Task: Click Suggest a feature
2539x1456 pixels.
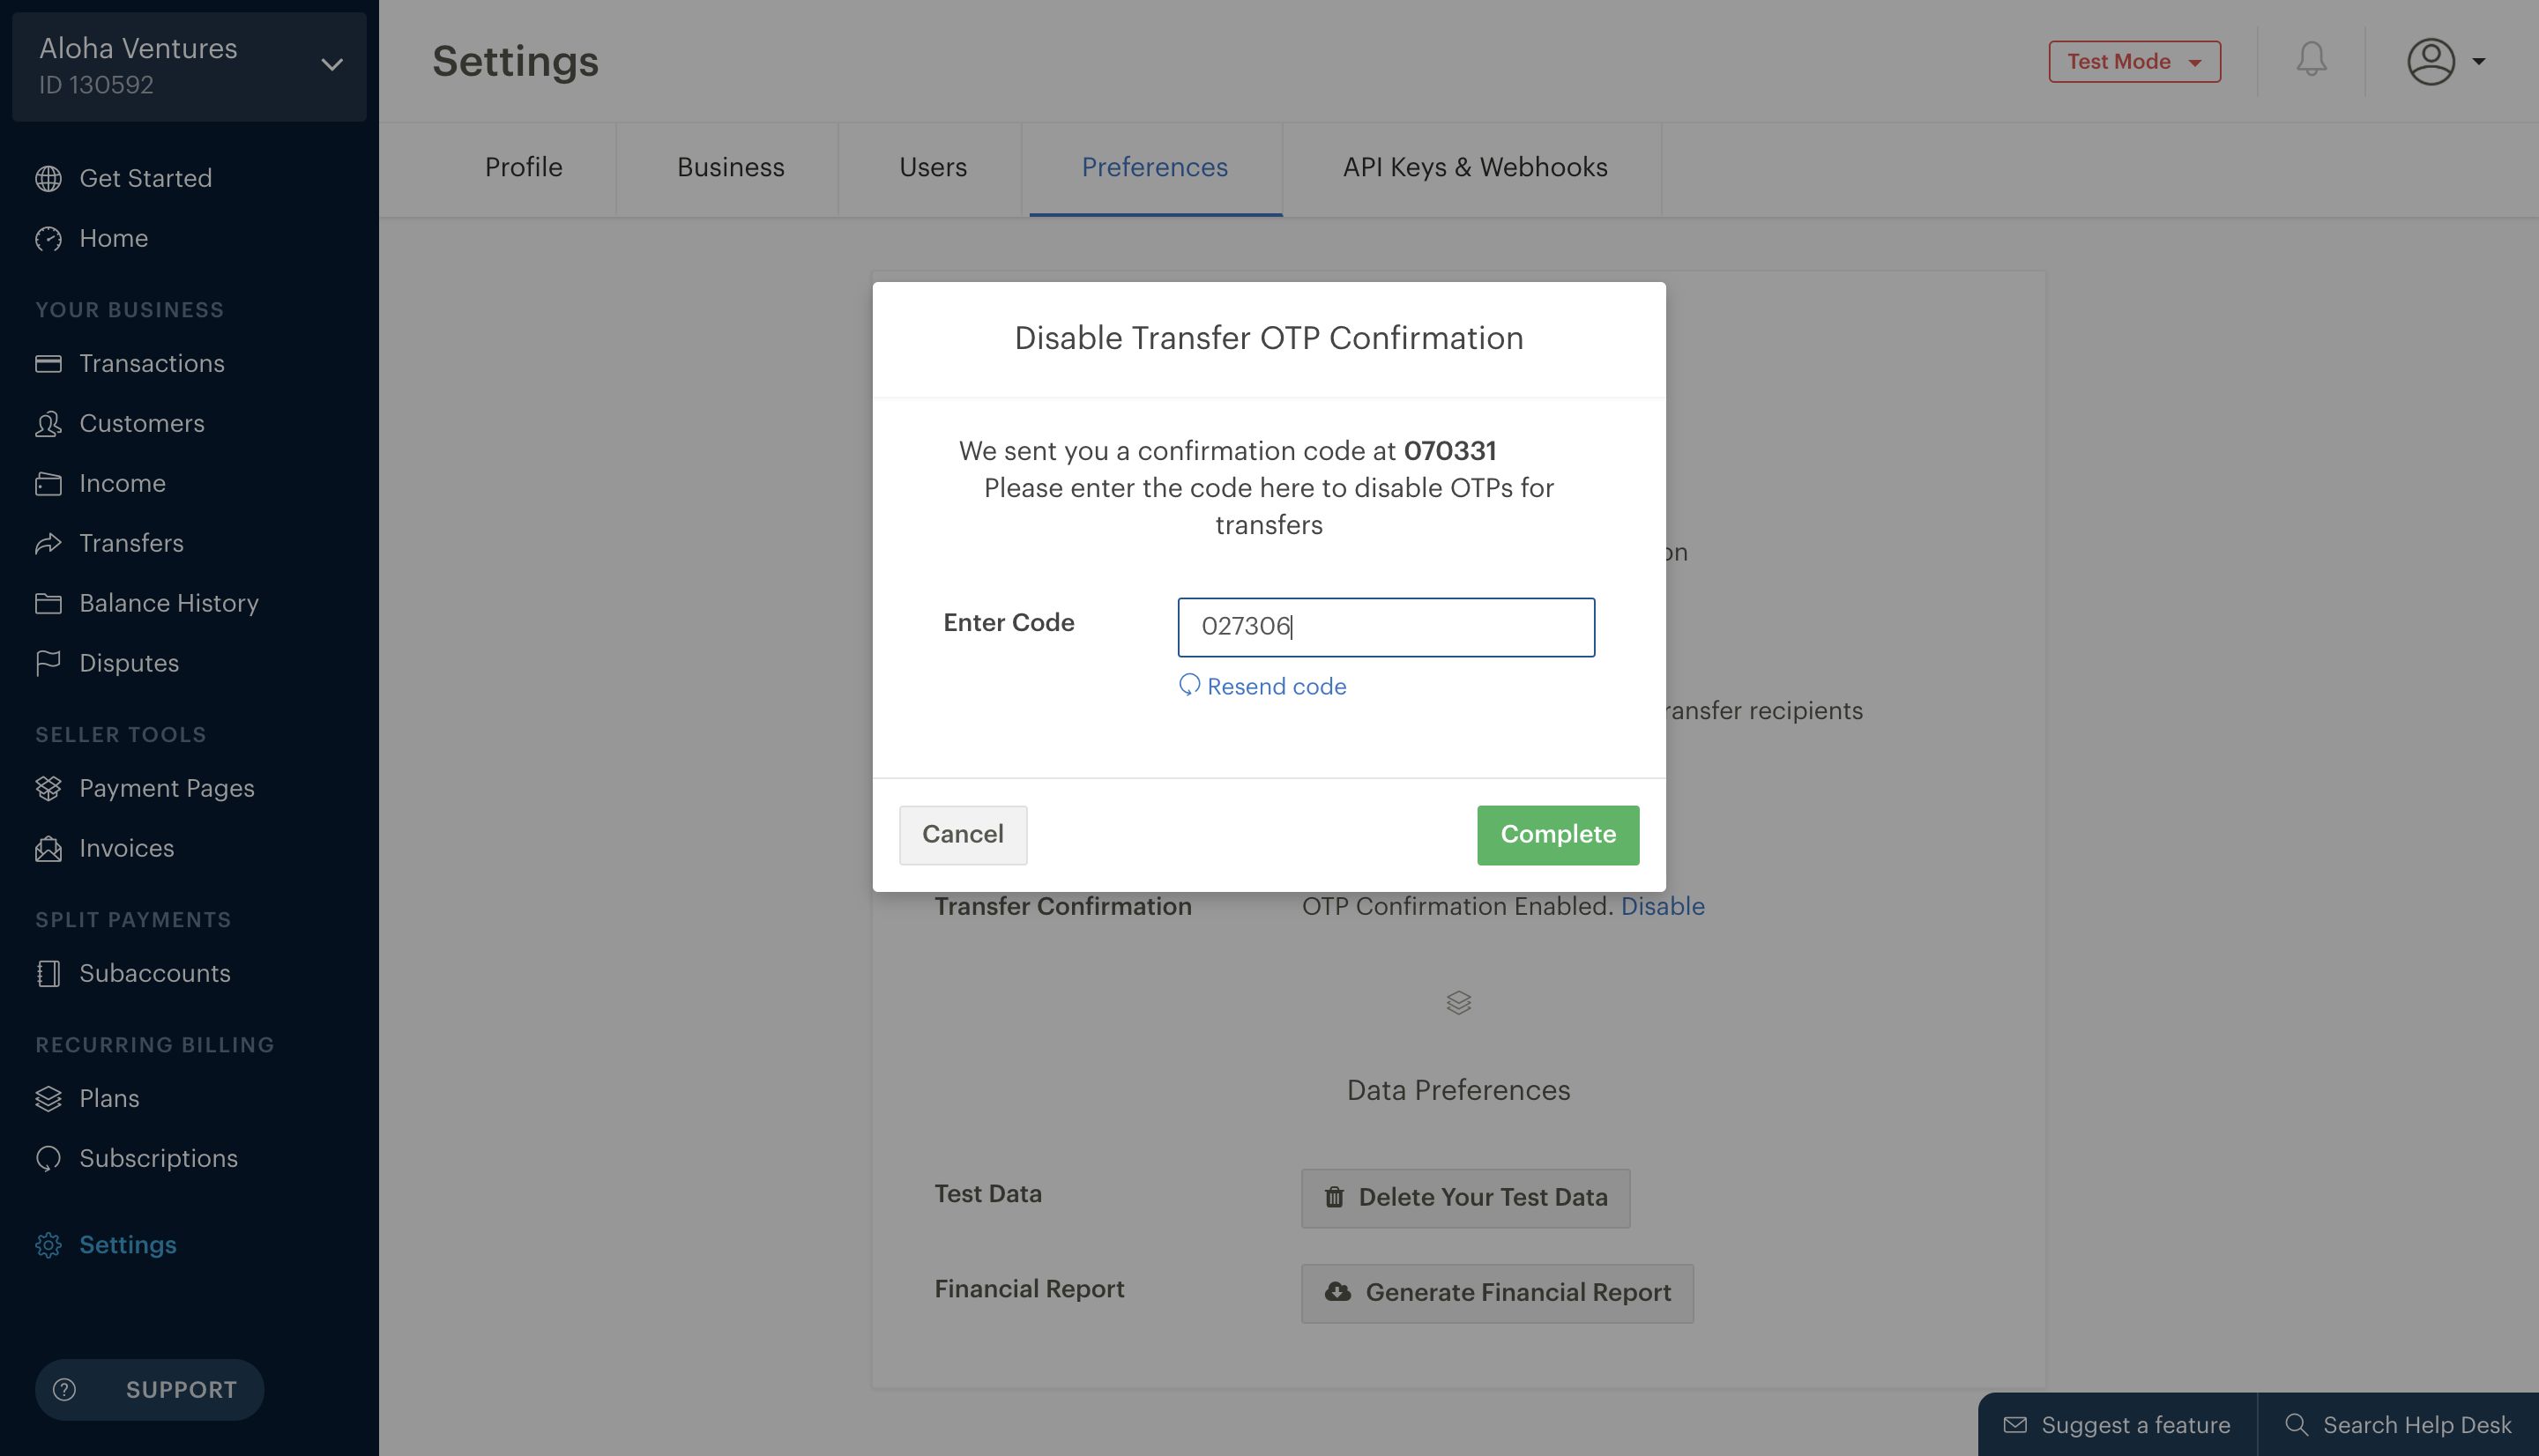Action: [2116, 1424]
